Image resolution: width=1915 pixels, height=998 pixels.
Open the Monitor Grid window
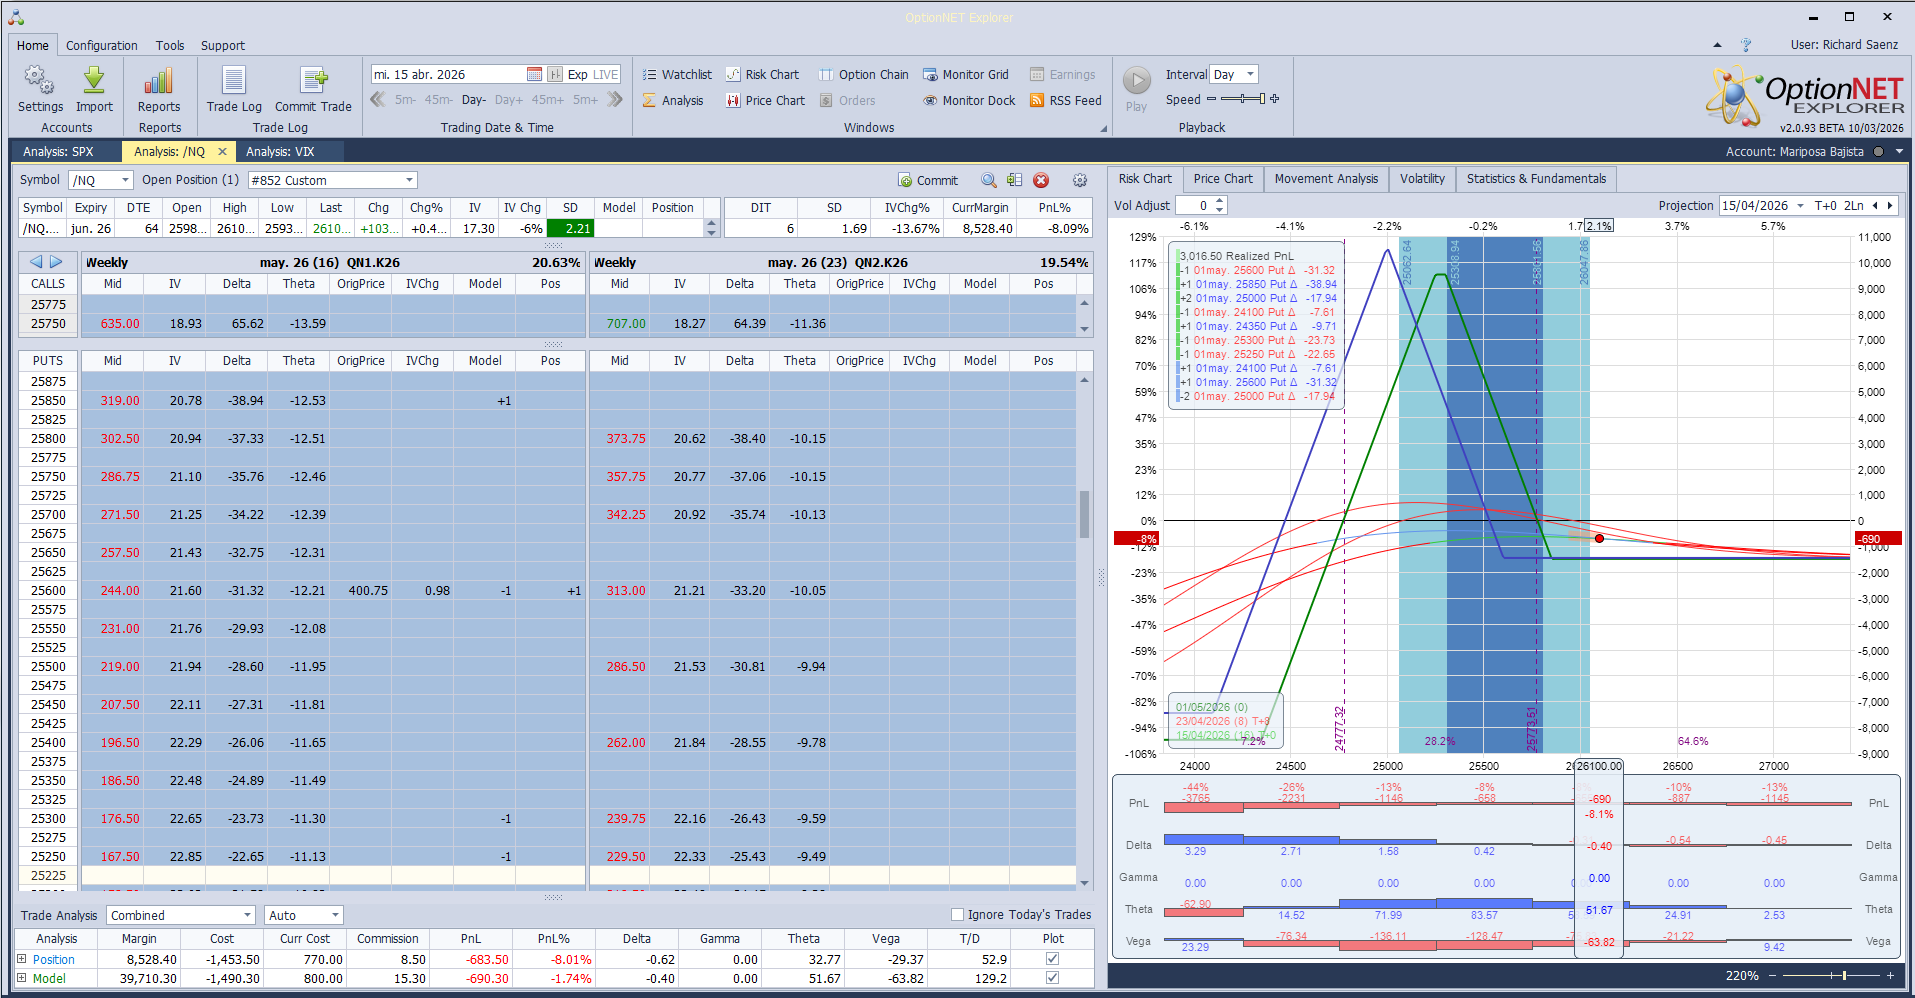966,74
